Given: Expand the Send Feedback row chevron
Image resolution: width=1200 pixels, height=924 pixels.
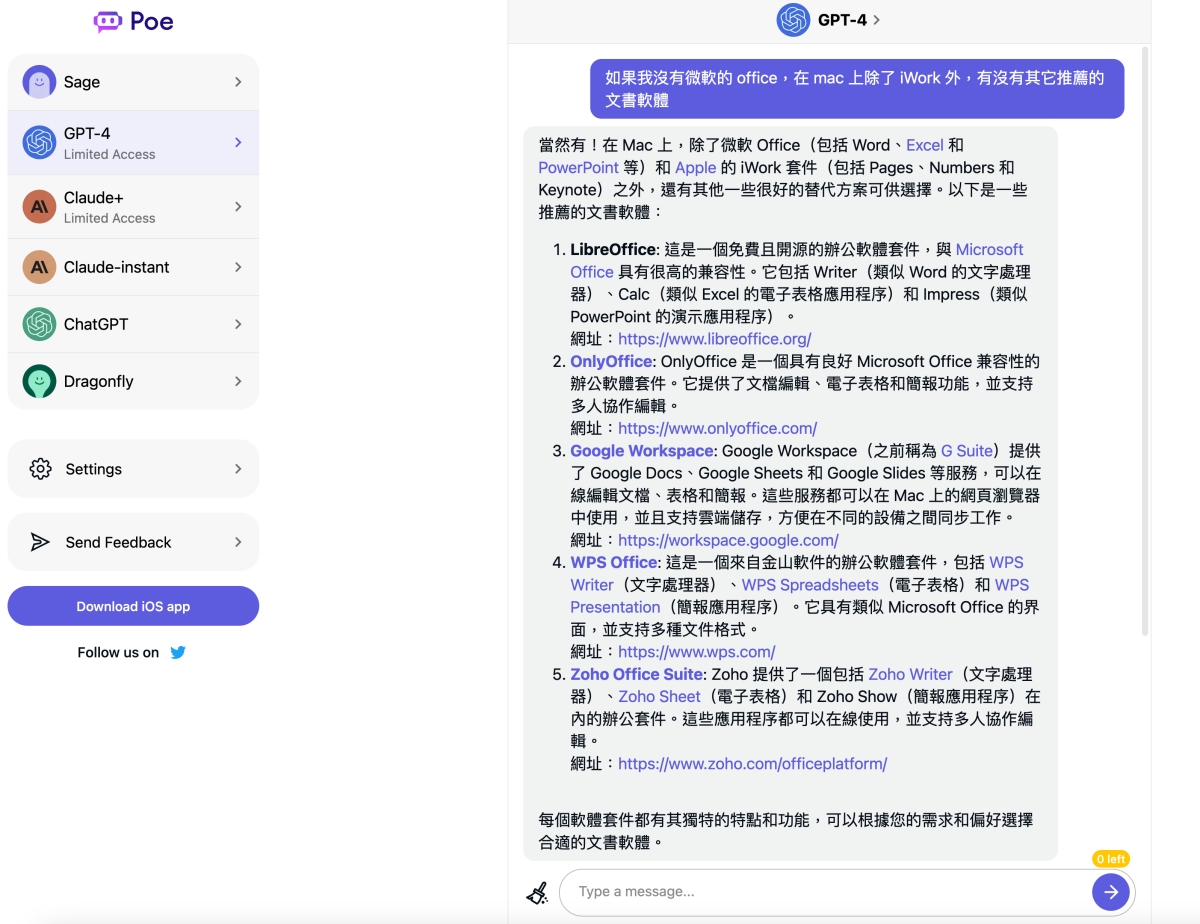Looking at the screenshot, I should (238, 542).
